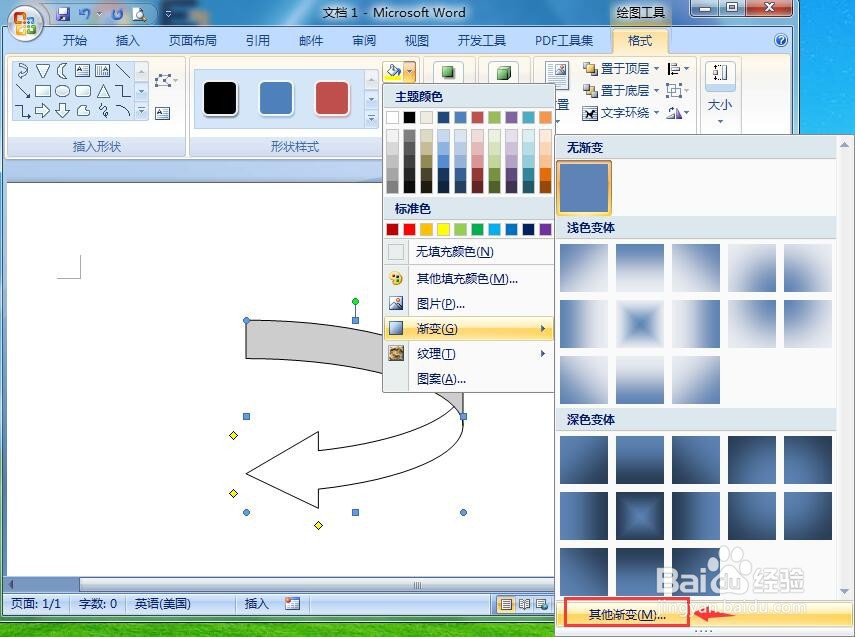The width and height of the screenshot is (855, 637).
Task: Open 其他填充颜色(M)... dialog
Action: click(468, 279)
